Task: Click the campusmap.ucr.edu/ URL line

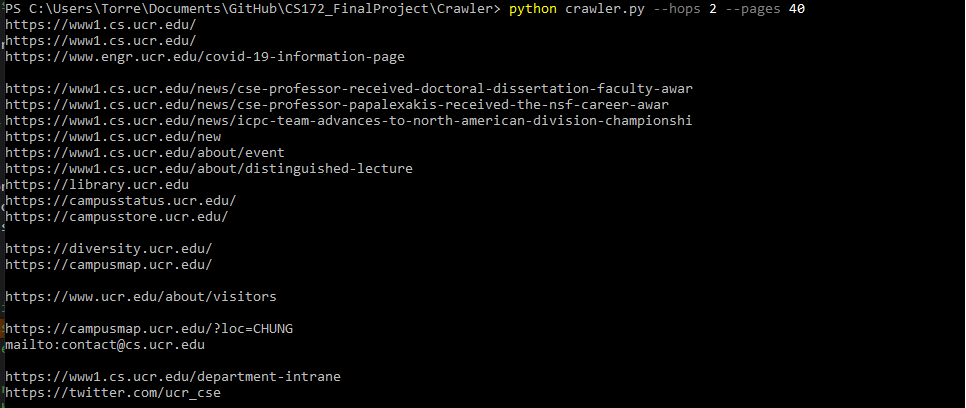Action: [x=109, y=265]
